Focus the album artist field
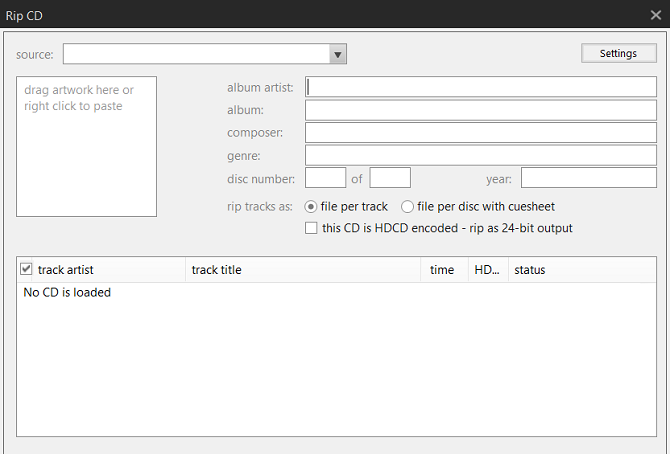 [481, 87]
